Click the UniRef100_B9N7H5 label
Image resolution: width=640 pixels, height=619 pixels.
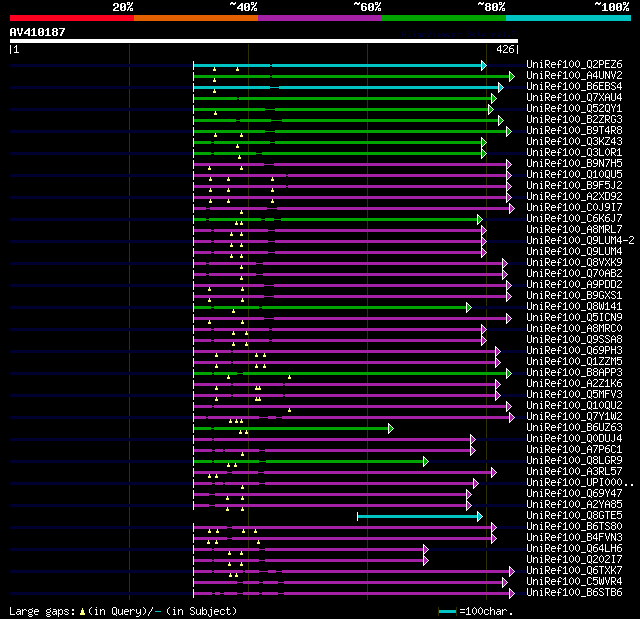click(574, 164)
